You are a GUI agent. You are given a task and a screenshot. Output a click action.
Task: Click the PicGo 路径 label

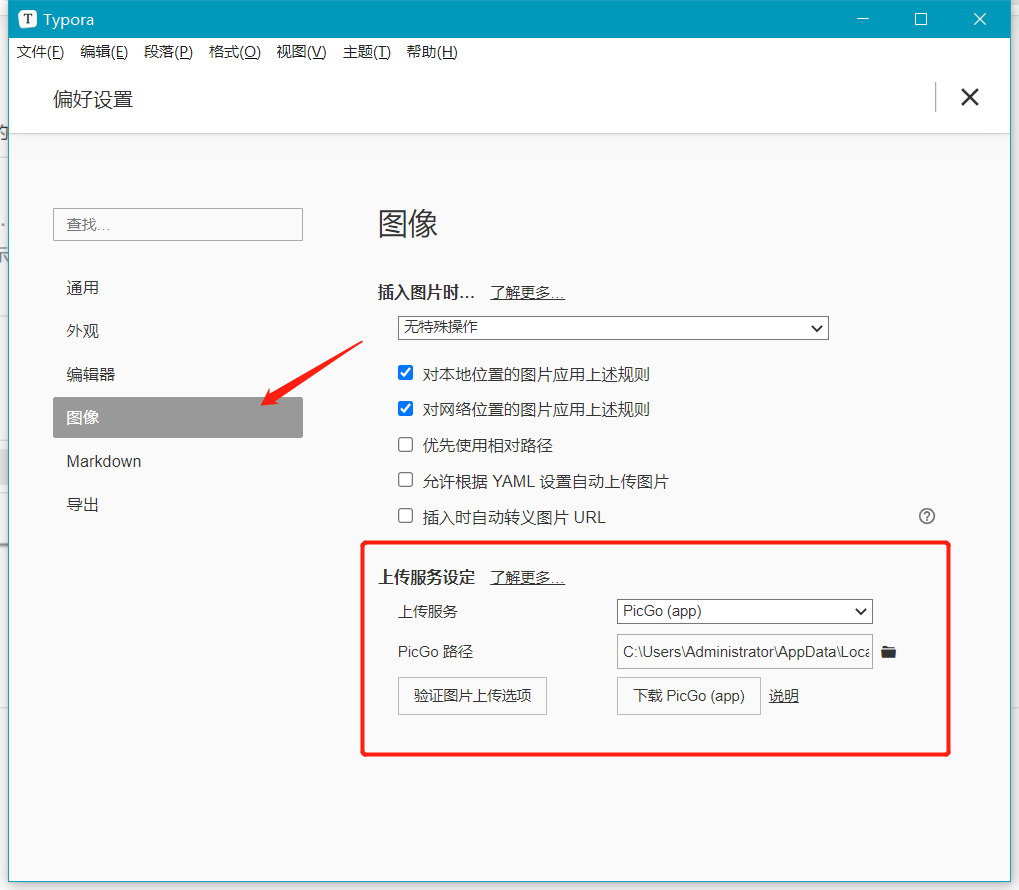click(435, 651)
